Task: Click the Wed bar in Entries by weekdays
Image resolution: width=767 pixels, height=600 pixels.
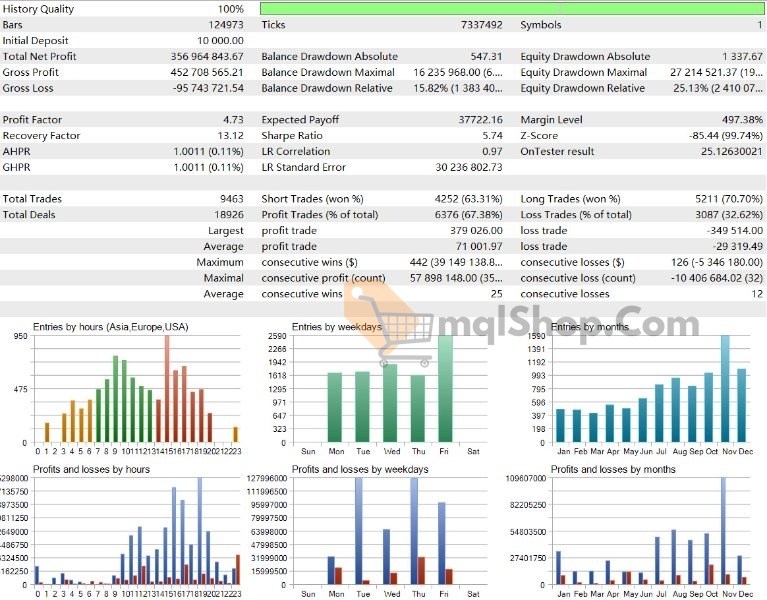Action: [390, 403]
